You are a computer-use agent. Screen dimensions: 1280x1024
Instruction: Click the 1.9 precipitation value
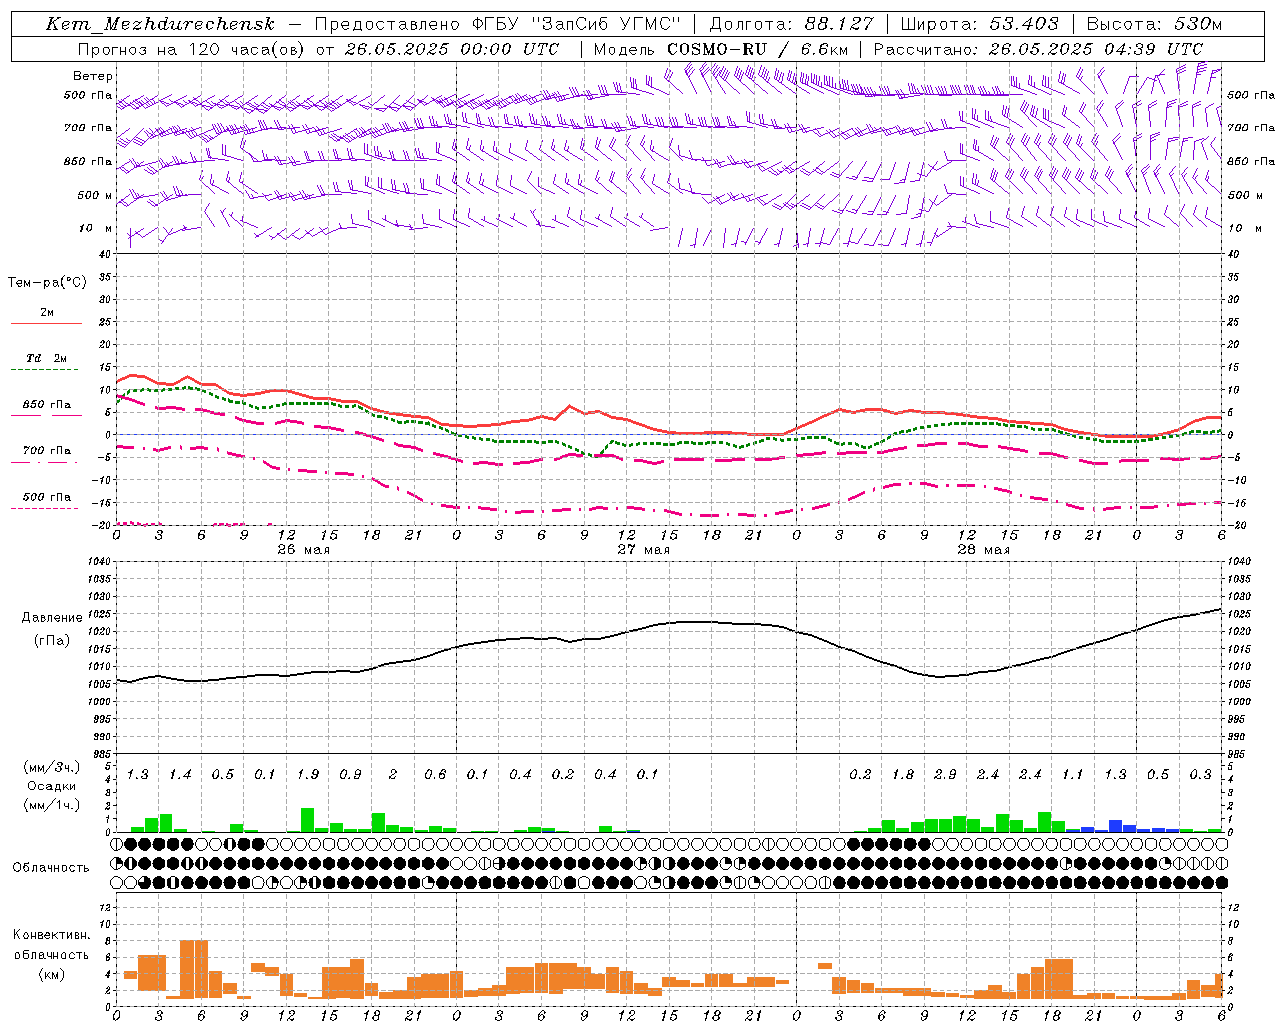coord(308,775)
